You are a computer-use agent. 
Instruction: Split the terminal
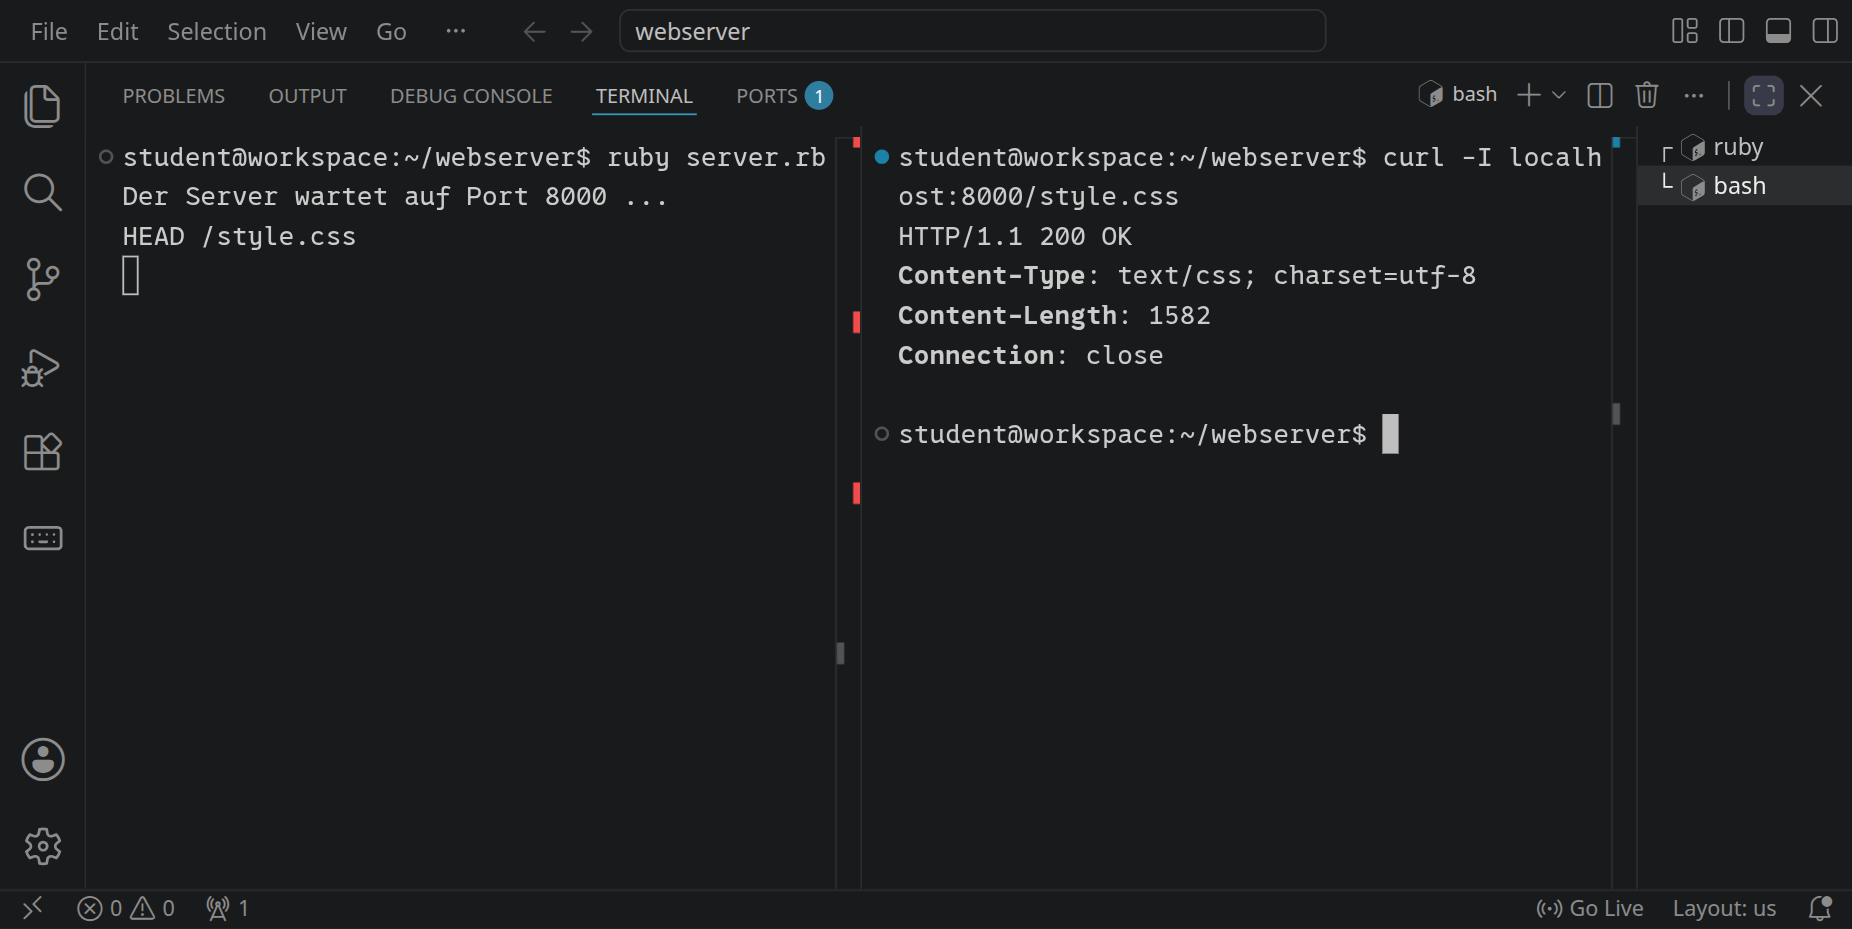pos(1600,95)
